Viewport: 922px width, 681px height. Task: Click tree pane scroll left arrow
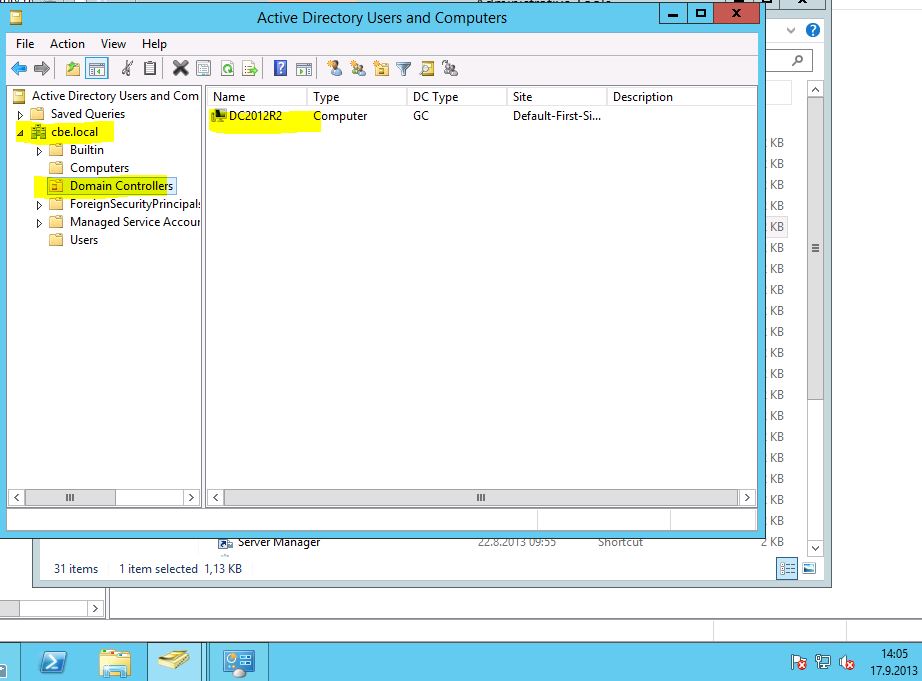coord(16,498)
